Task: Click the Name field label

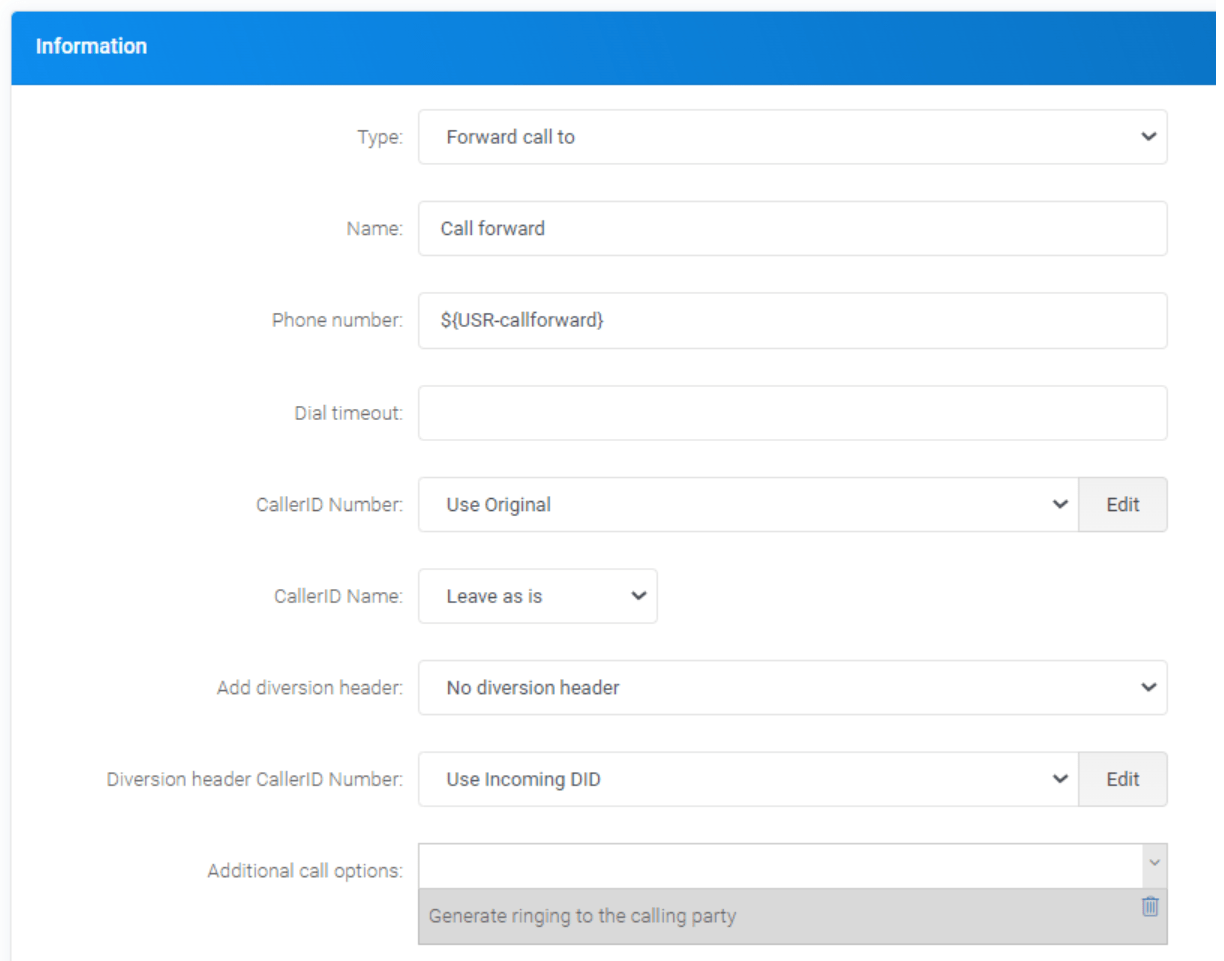Action: pyautogui.click(x=374, y=230)
